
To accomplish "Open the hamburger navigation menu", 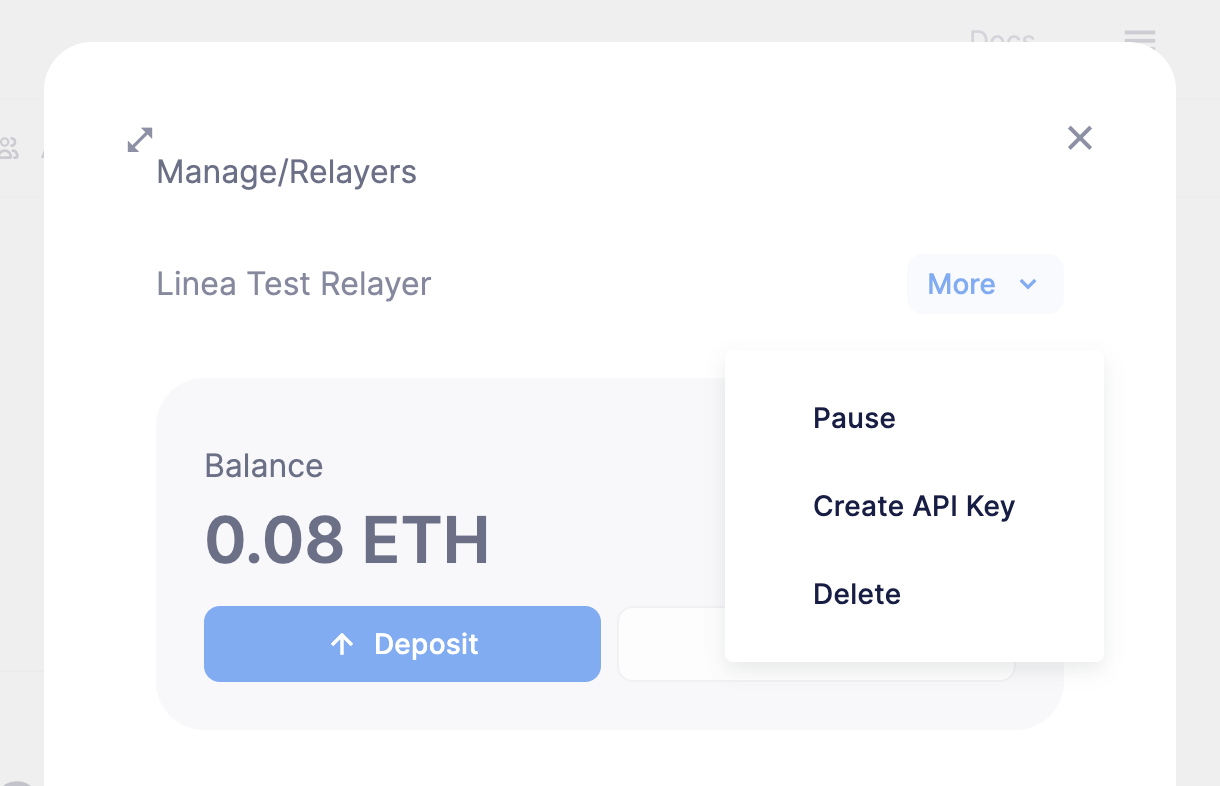I will point(1139,40).
